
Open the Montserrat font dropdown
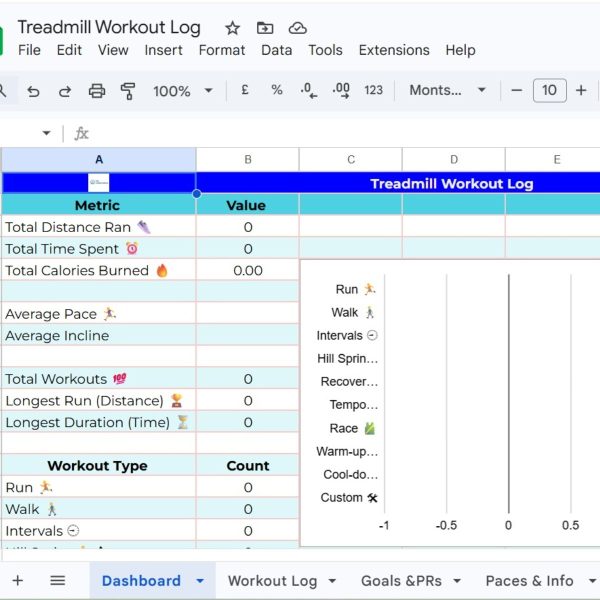[447, 90]
